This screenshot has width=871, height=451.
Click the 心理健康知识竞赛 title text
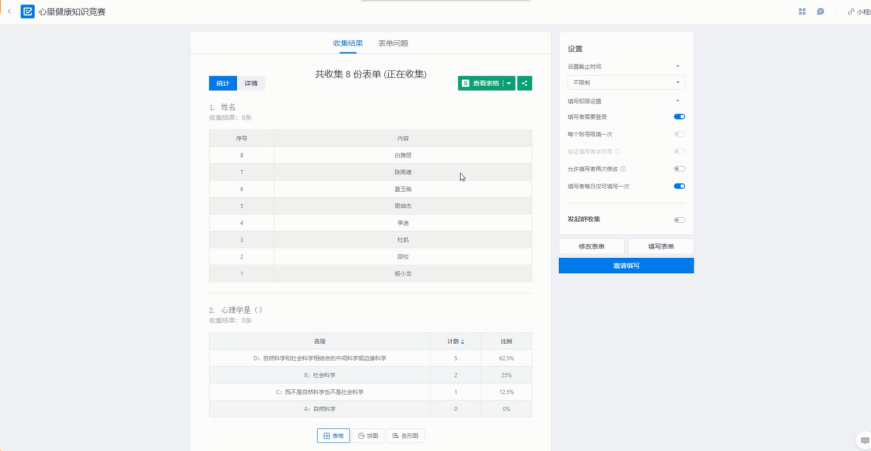[x=72, y=12]
